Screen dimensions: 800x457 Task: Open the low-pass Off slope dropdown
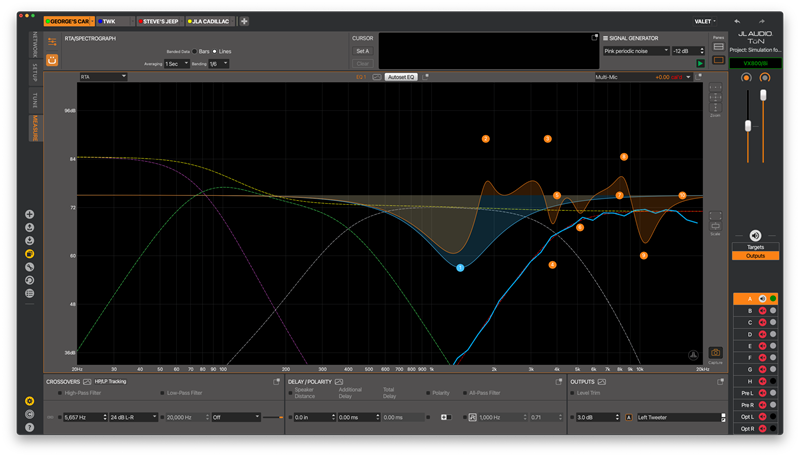coord(236,417)
